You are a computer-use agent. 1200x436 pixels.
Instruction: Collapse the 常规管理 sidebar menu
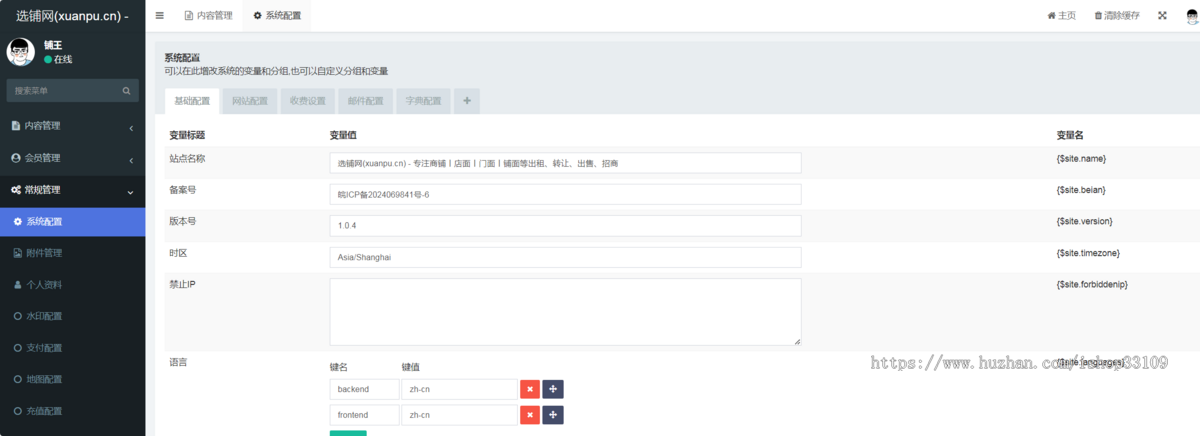[72, 190]
